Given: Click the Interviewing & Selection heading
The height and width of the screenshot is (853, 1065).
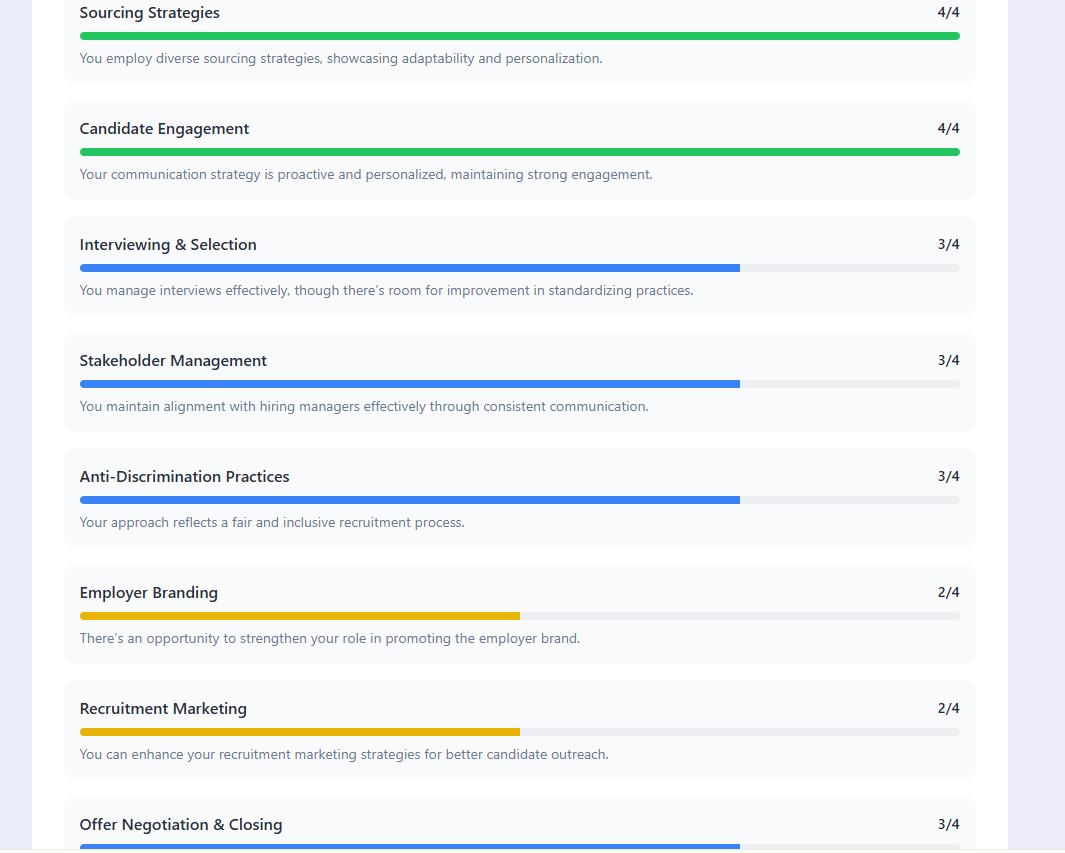Looking at the screenshot, I should point(168,244).
